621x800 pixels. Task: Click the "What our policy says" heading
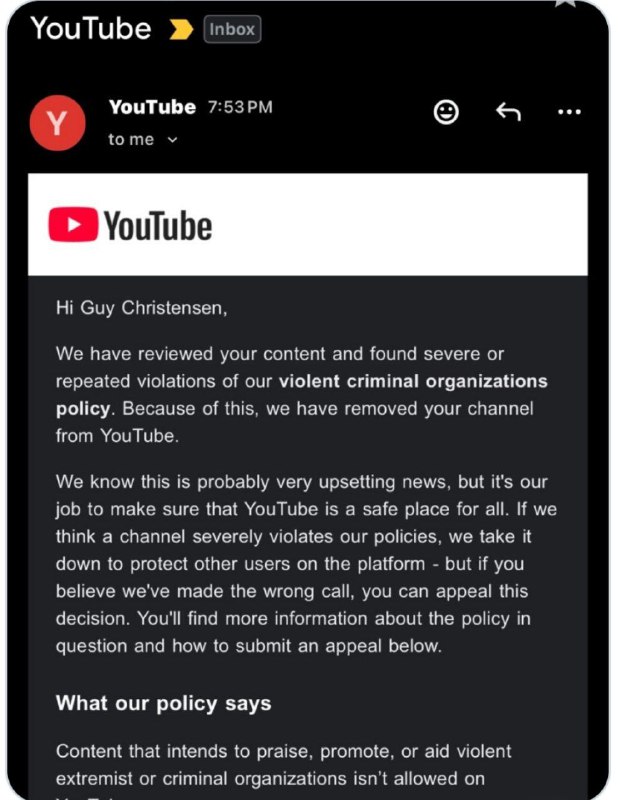tap(163, 703)
